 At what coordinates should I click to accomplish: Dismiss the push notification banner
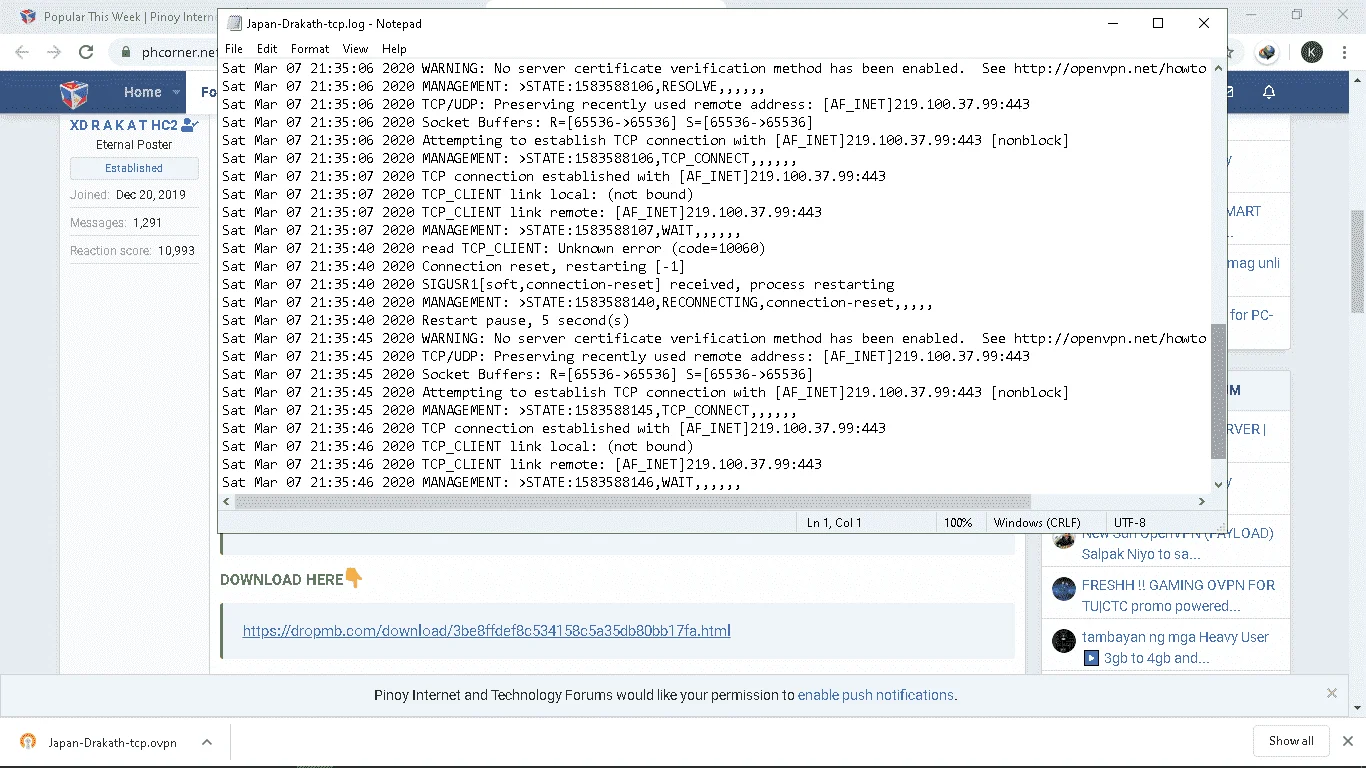(1331, 693)
